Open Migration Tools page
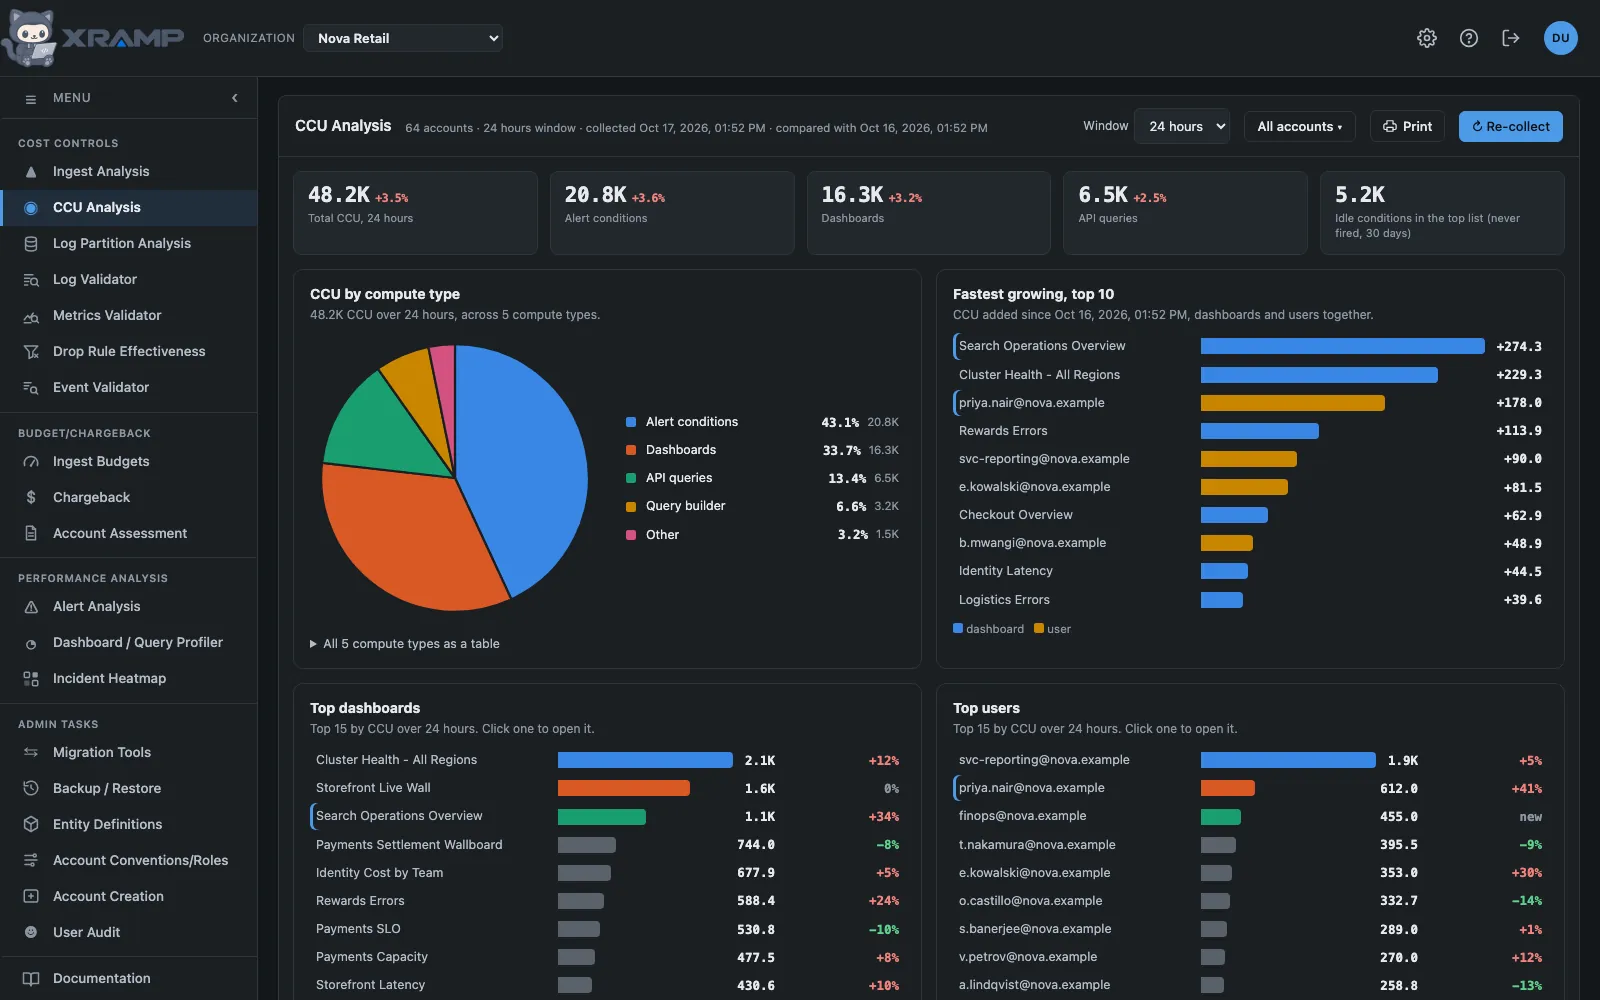The image size is (1600, 1000). (129, 753)
